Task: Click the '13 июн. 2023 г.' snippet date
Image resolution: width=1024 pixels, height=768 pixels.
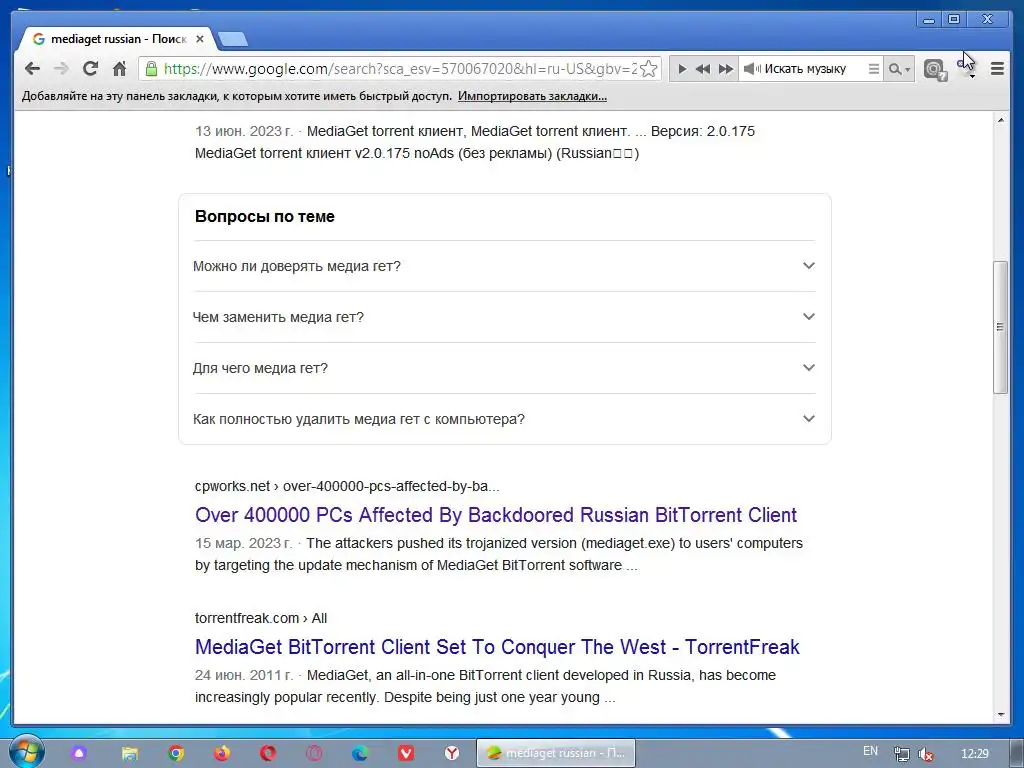Action: pyautogui.click(x=244, y=131)
